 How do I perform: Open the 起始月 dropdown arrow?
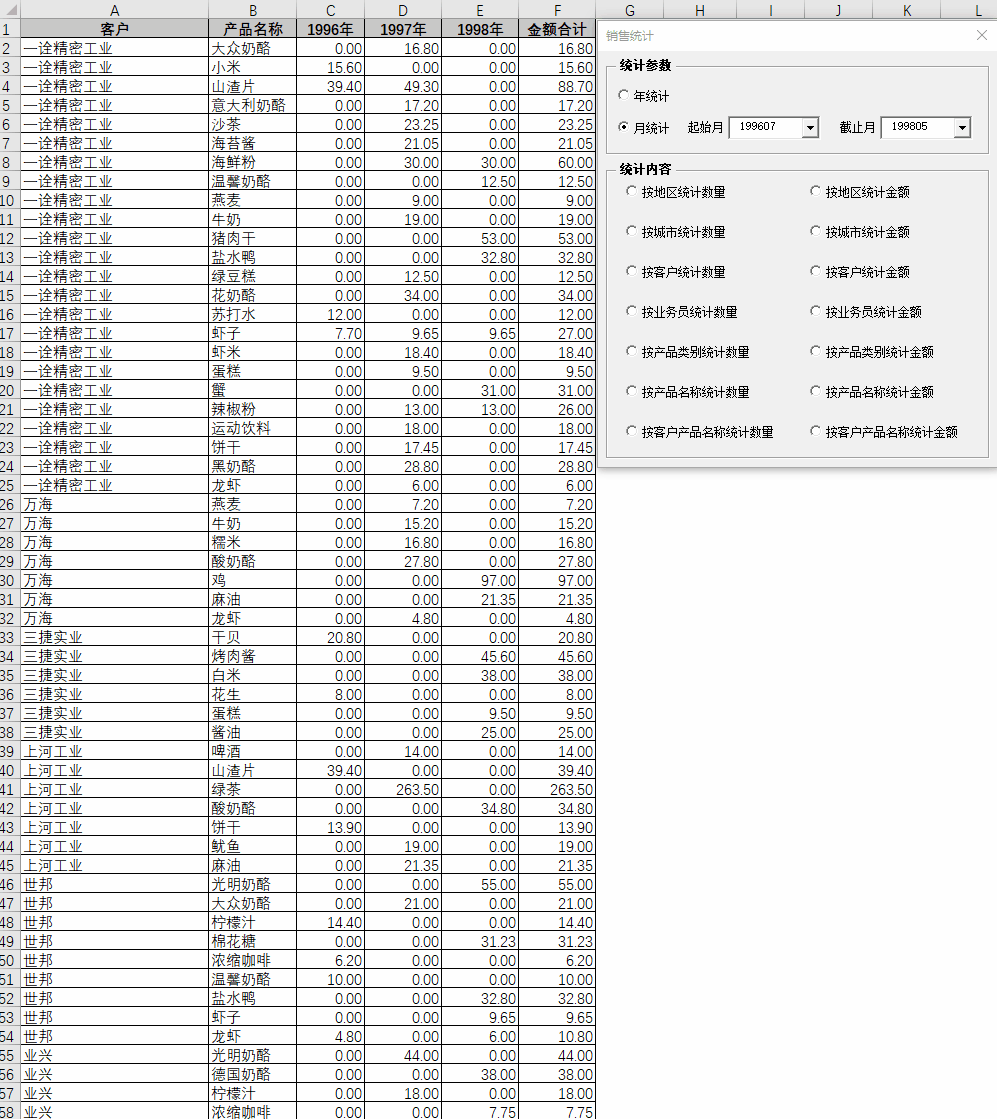coord(810,128)
